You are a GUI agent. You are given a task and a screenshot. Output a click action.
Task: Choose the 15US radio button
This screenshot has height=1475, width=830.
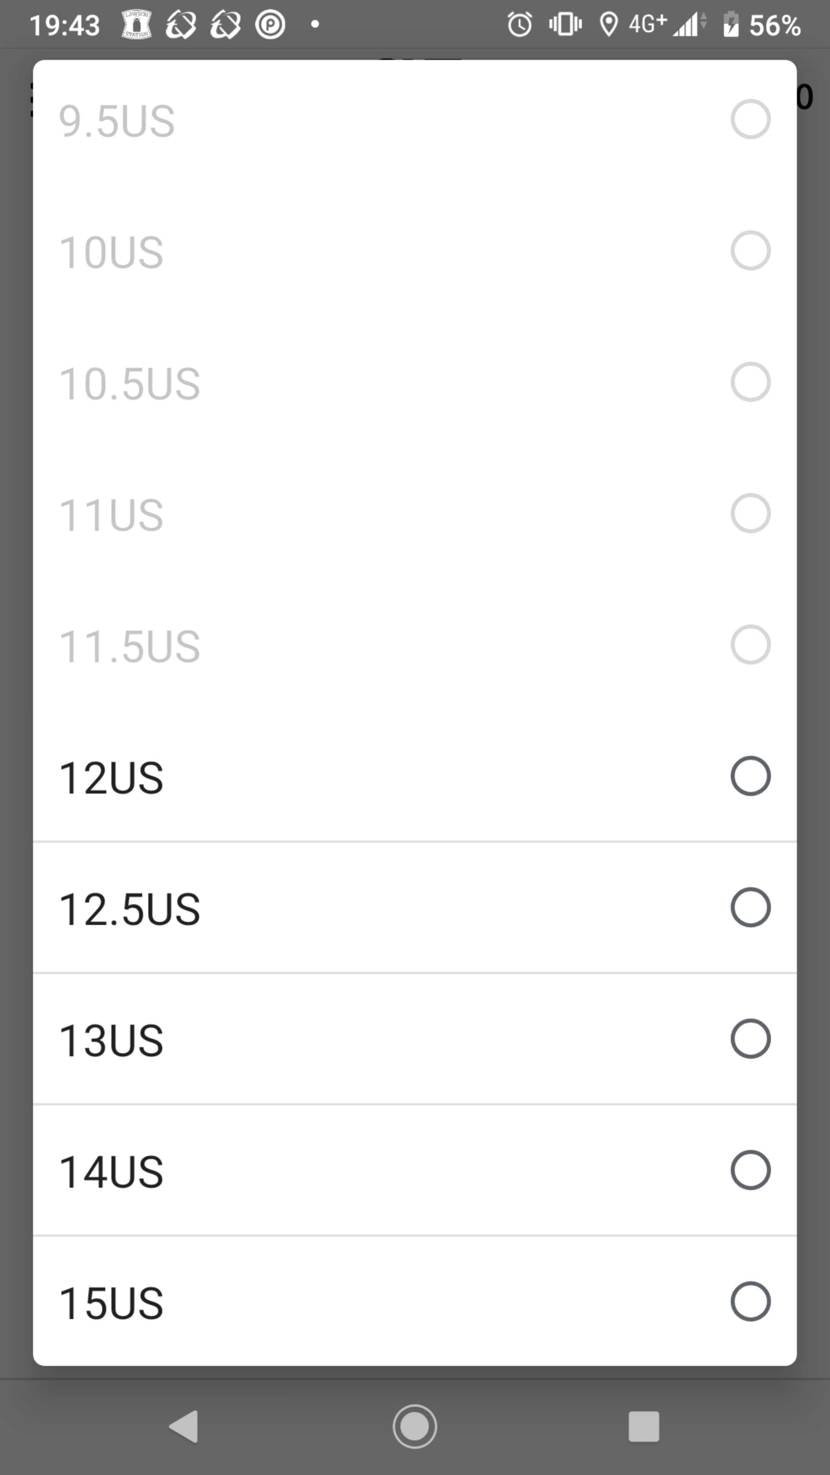point(750,1301)
